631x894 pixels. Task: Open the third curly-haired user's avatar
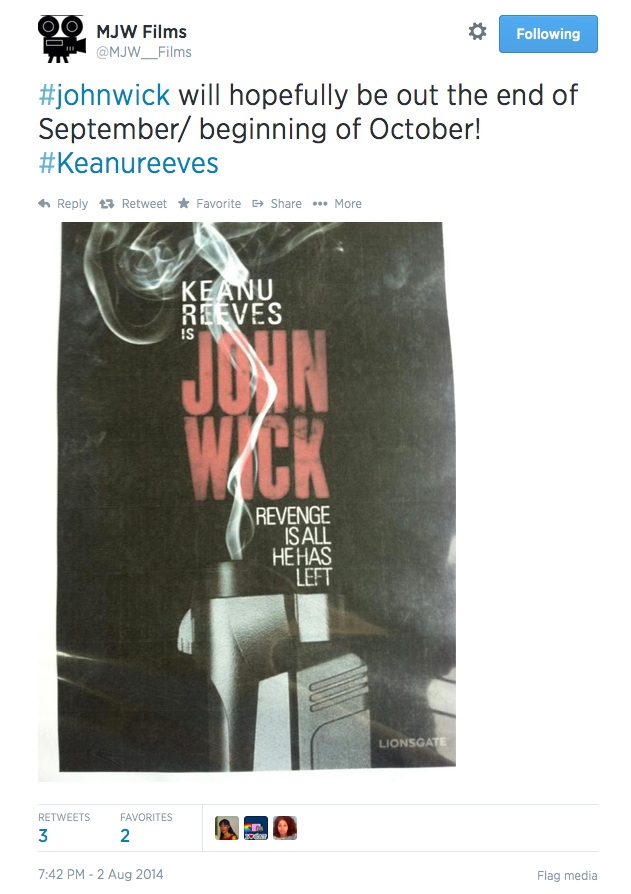pyautogui.click(x=284, y=828)
